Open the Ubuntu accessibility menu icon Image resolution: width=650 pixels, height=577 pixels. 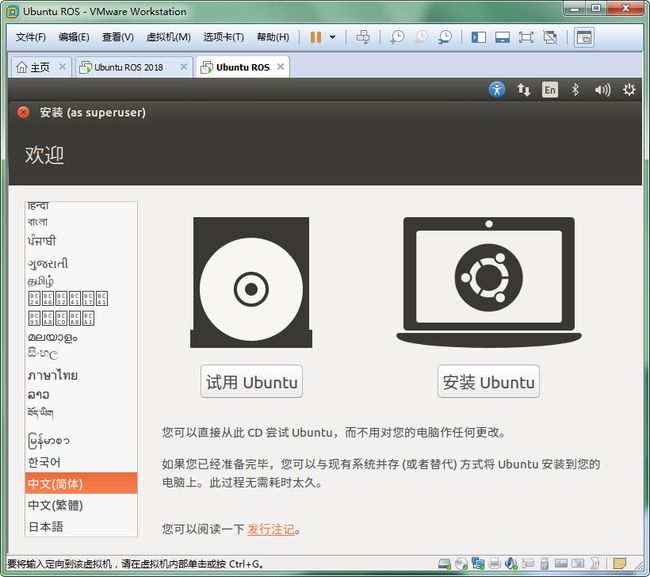tap(497, 90)
